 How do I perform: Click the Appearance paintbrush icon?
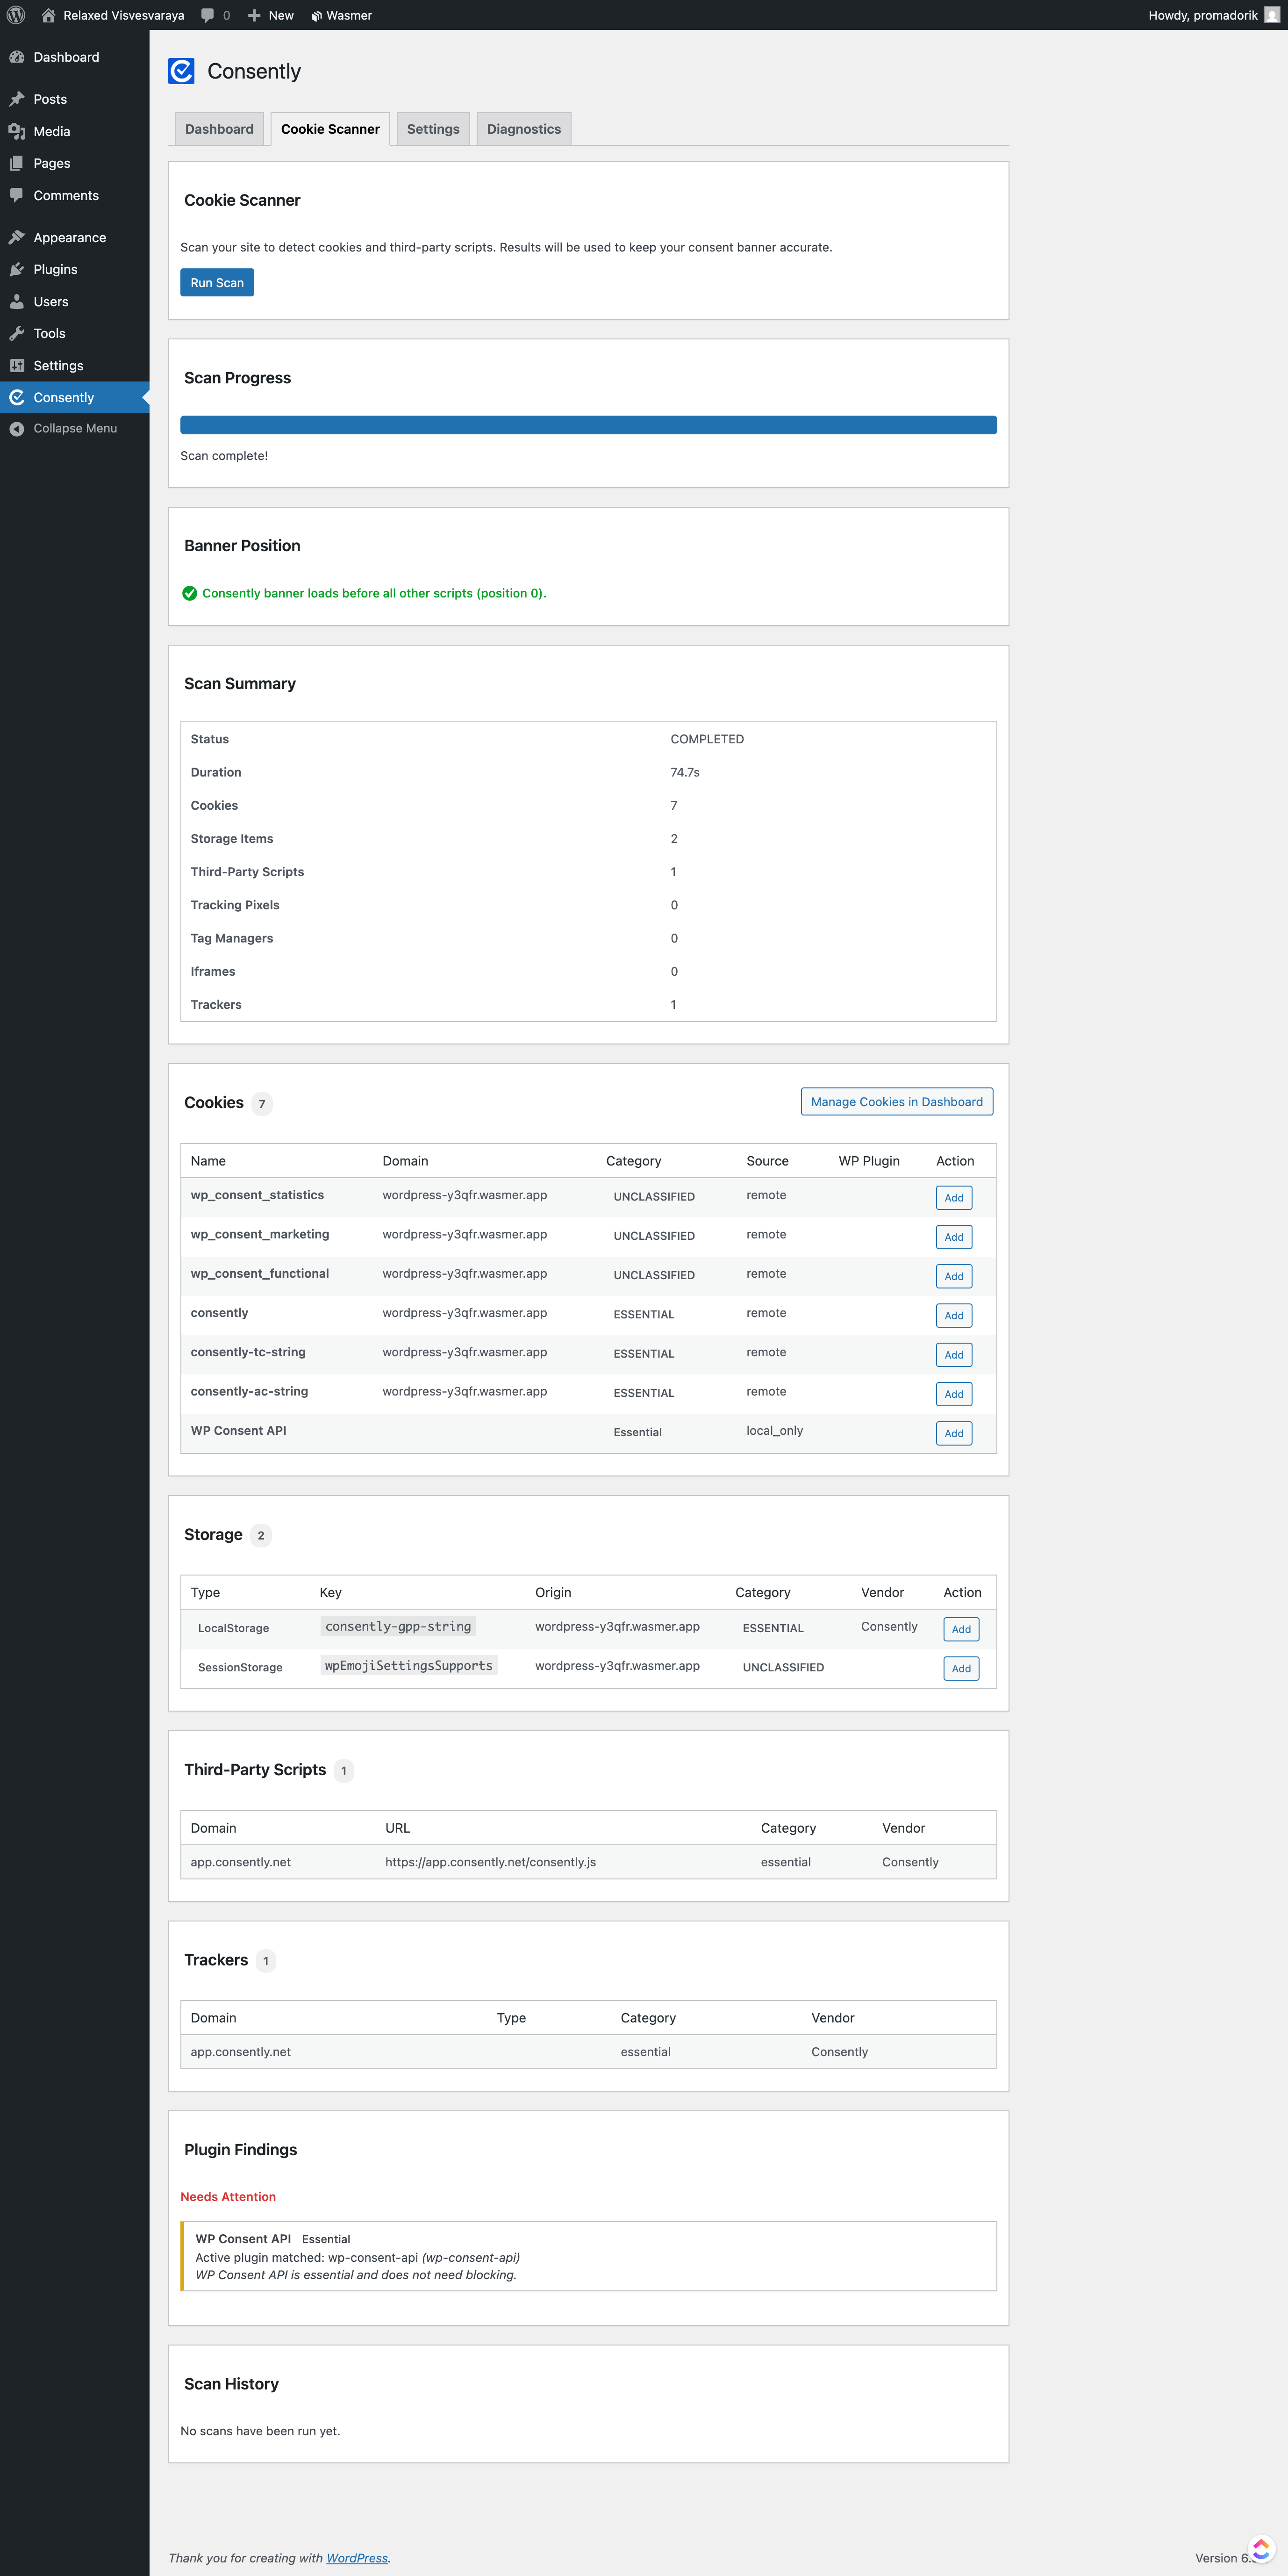click(17, 237)
